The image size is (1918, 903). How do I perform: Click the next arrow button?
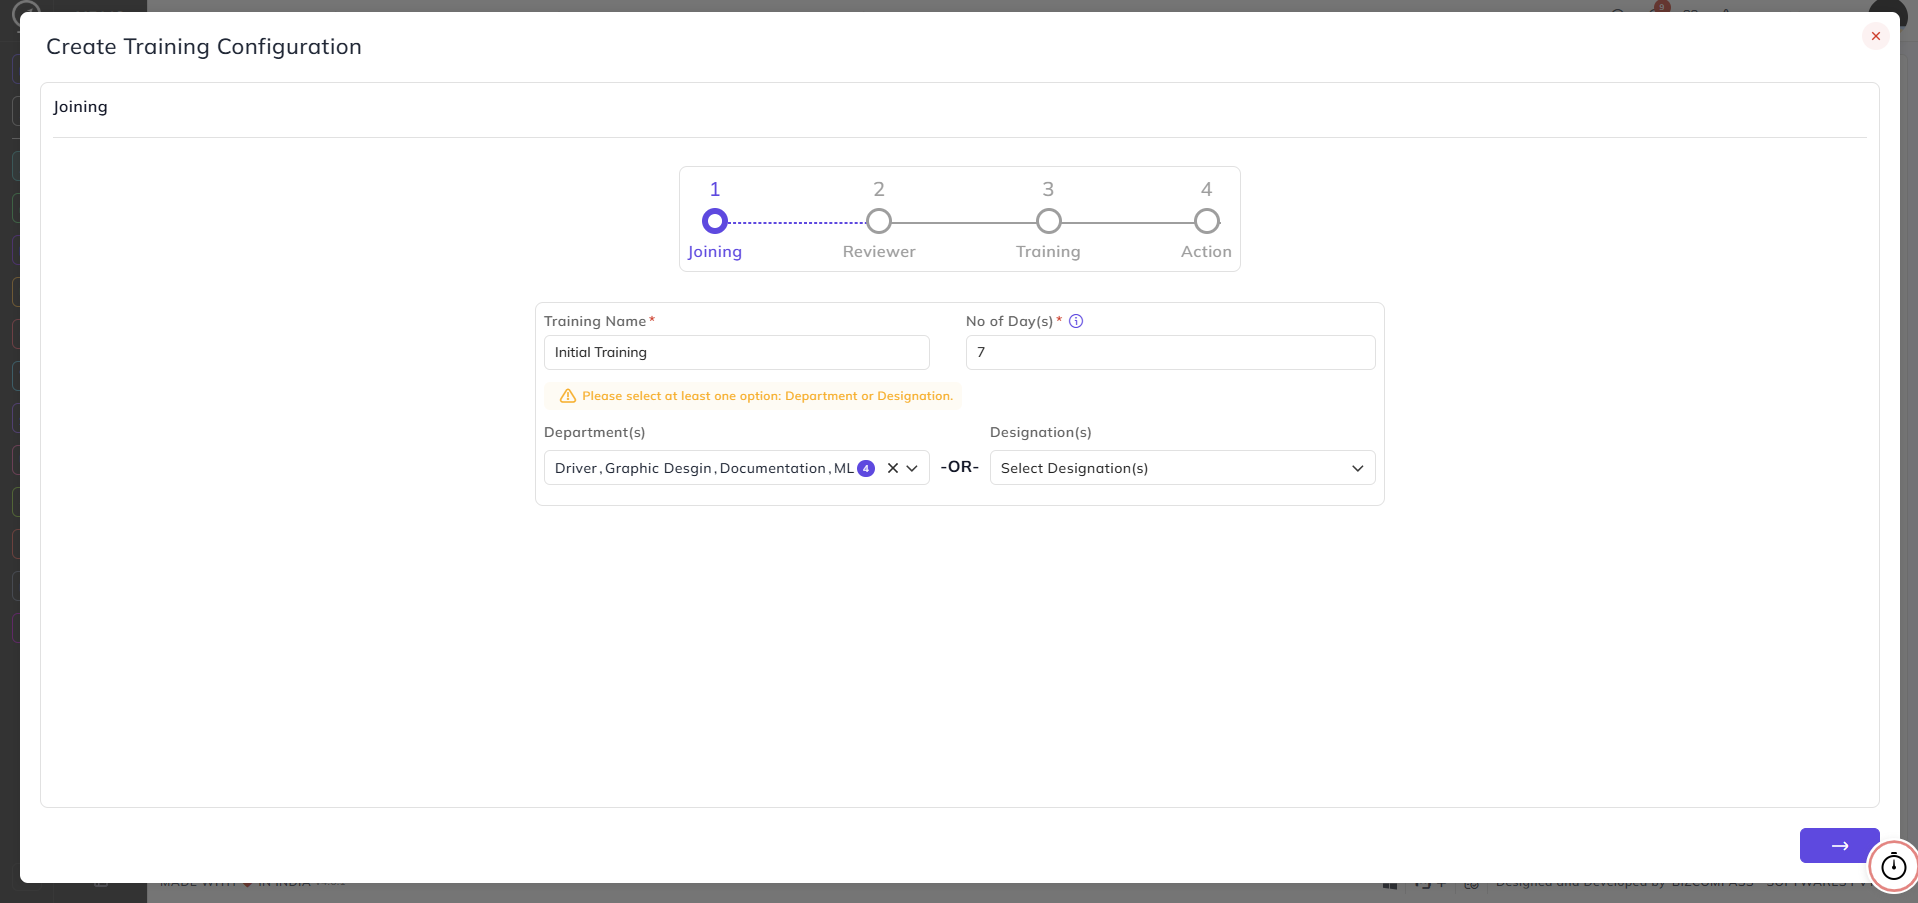click(1839, 845)
